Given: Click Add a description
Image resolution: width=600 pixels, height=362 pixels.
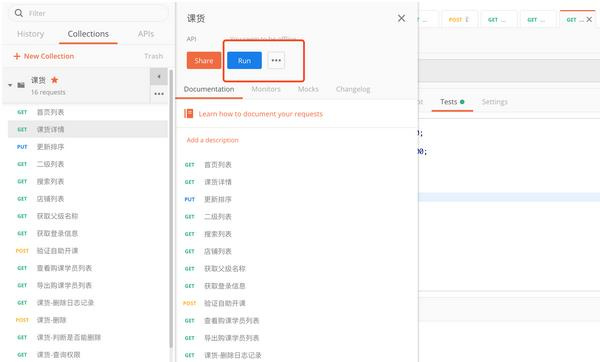Looking at the screenshot, I should [212, 140].
